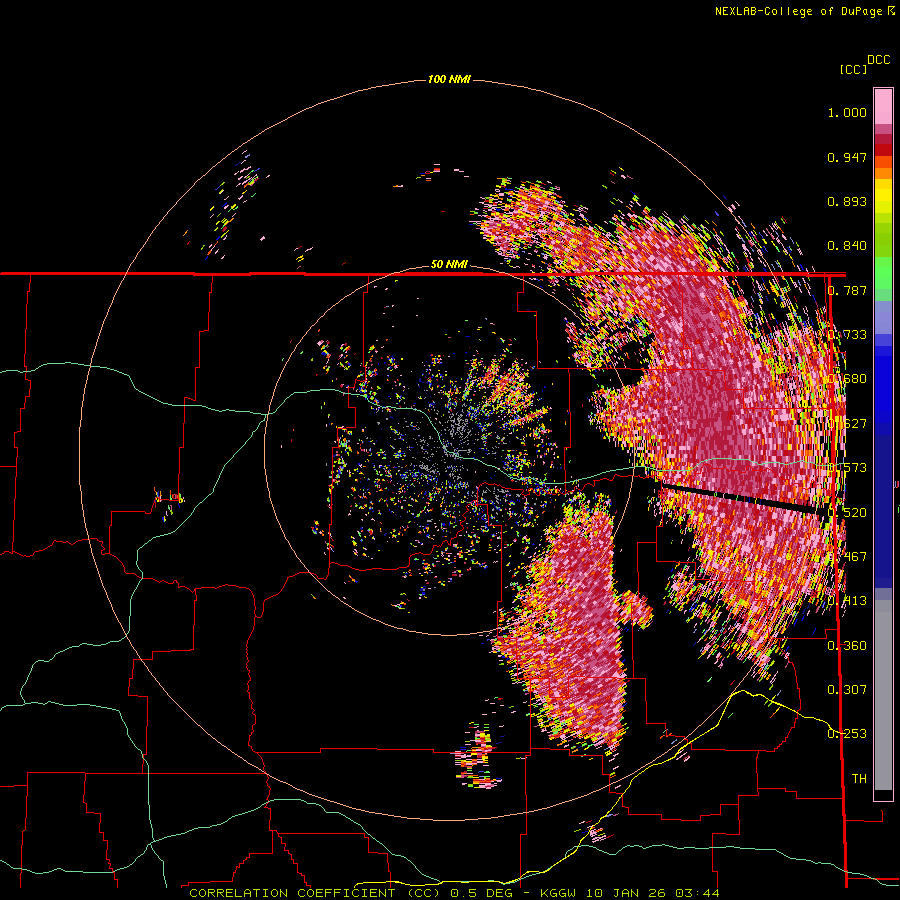
Task: Click the 0.360 legend value
Action: coord(847,645)
